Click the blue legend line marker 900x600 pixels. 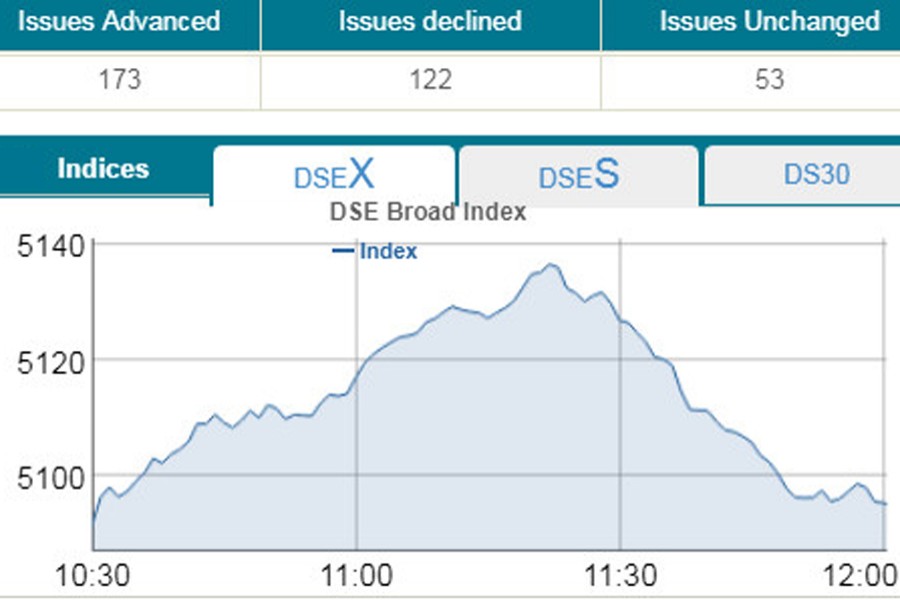(342, 251)
